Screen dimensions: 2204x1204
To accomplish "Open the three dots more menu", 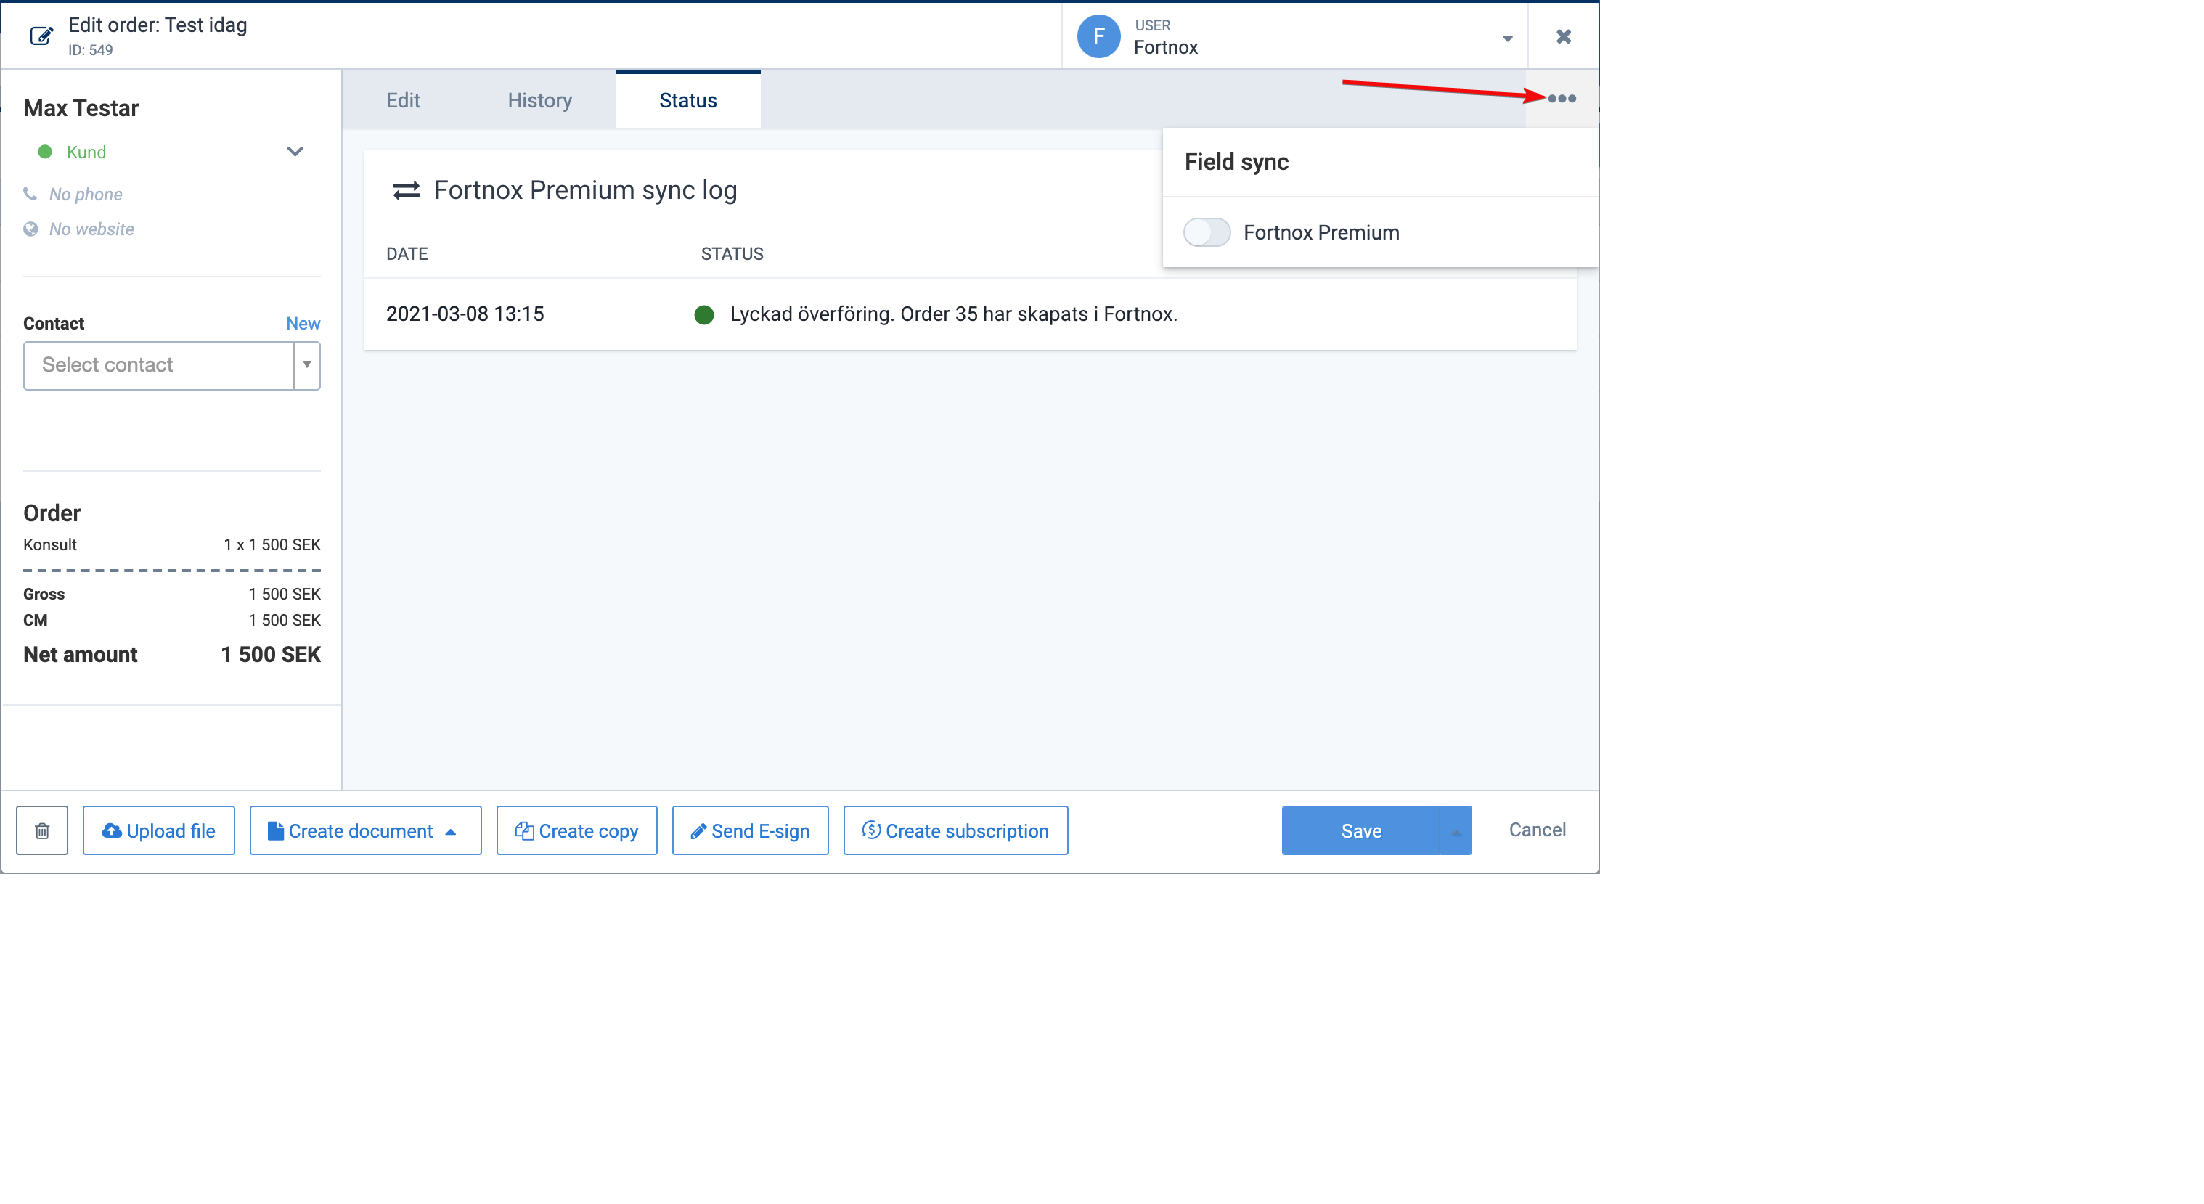I will point(1561,98).
